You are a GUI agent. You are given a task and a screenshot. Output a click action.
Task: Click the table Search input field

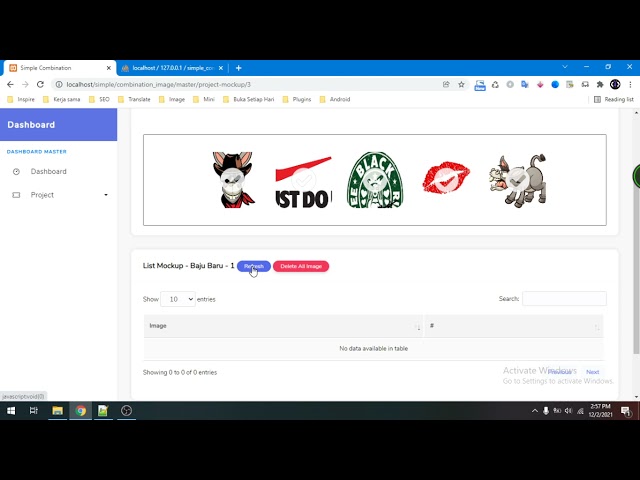(x=564, y=299)
